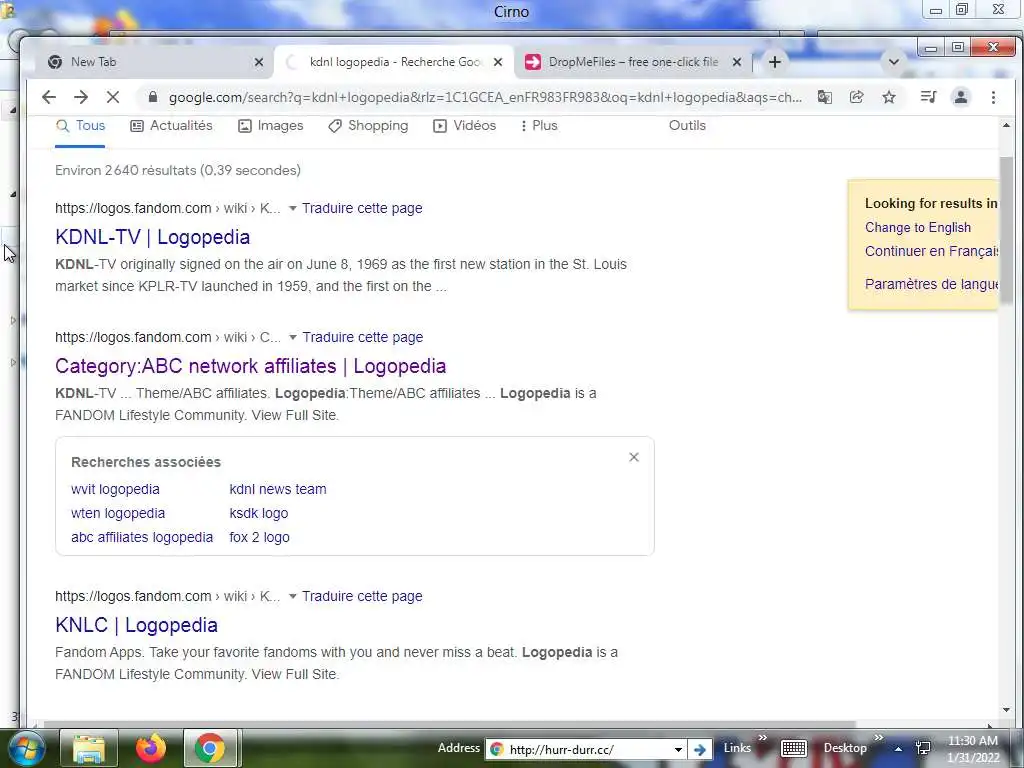Screen dimensions: 1024x768
Task: Close the New Tab tab
Action: [x=259, y=62]
